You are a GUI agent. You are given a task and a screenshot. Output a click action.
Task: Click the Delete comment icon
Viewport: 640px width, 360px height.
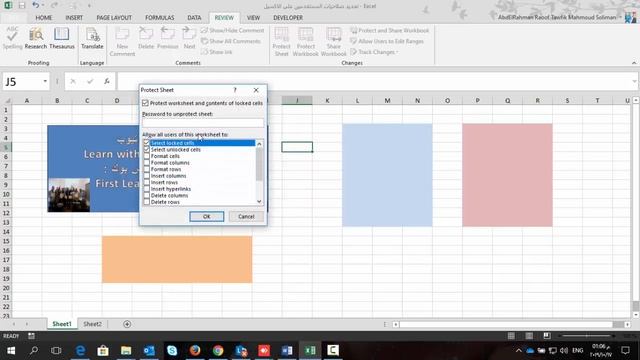tap(146, 38)
